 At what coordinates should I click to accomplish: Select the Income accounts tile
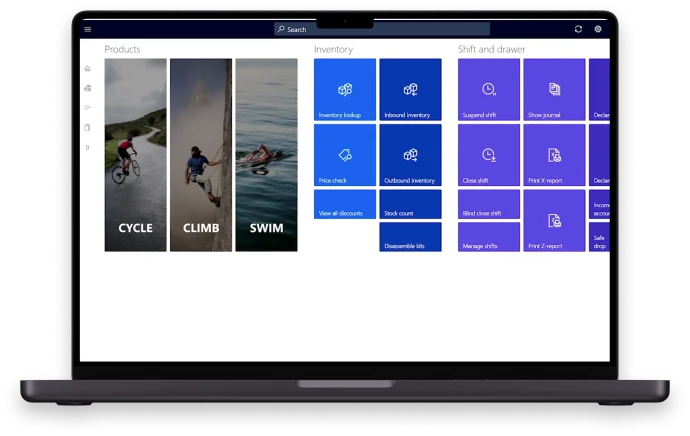599,204
